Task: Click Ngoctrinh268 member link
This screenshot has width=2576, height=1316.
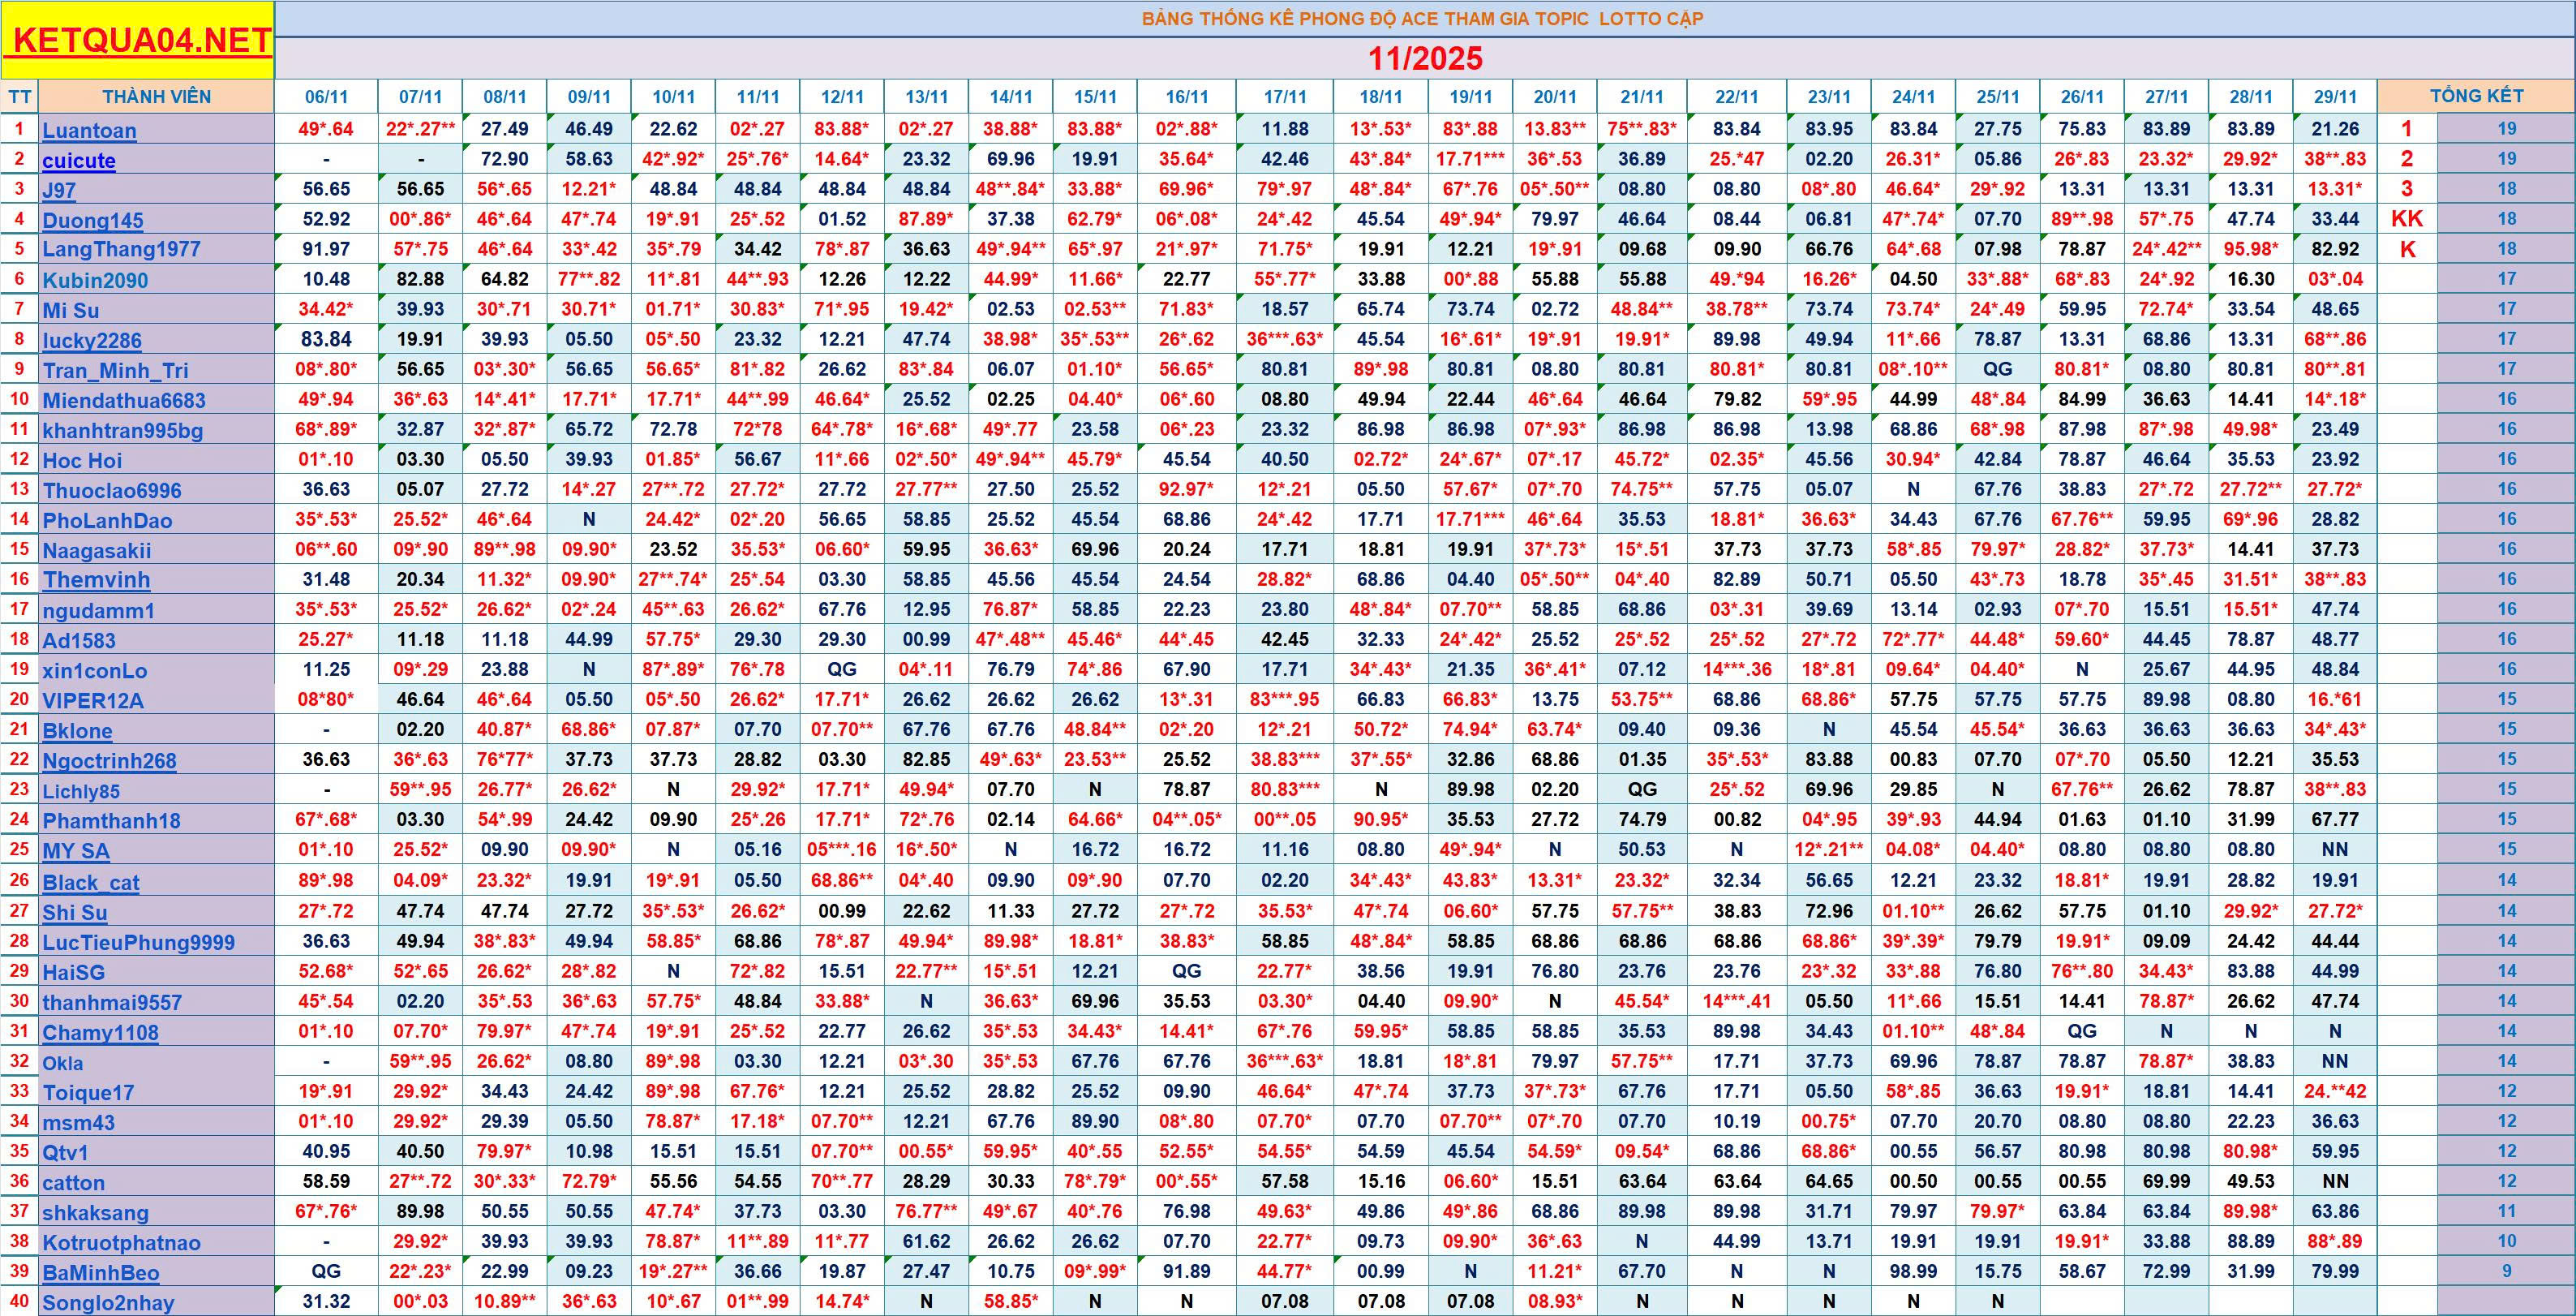Action: pyautogui.click(x=109, y=761)
